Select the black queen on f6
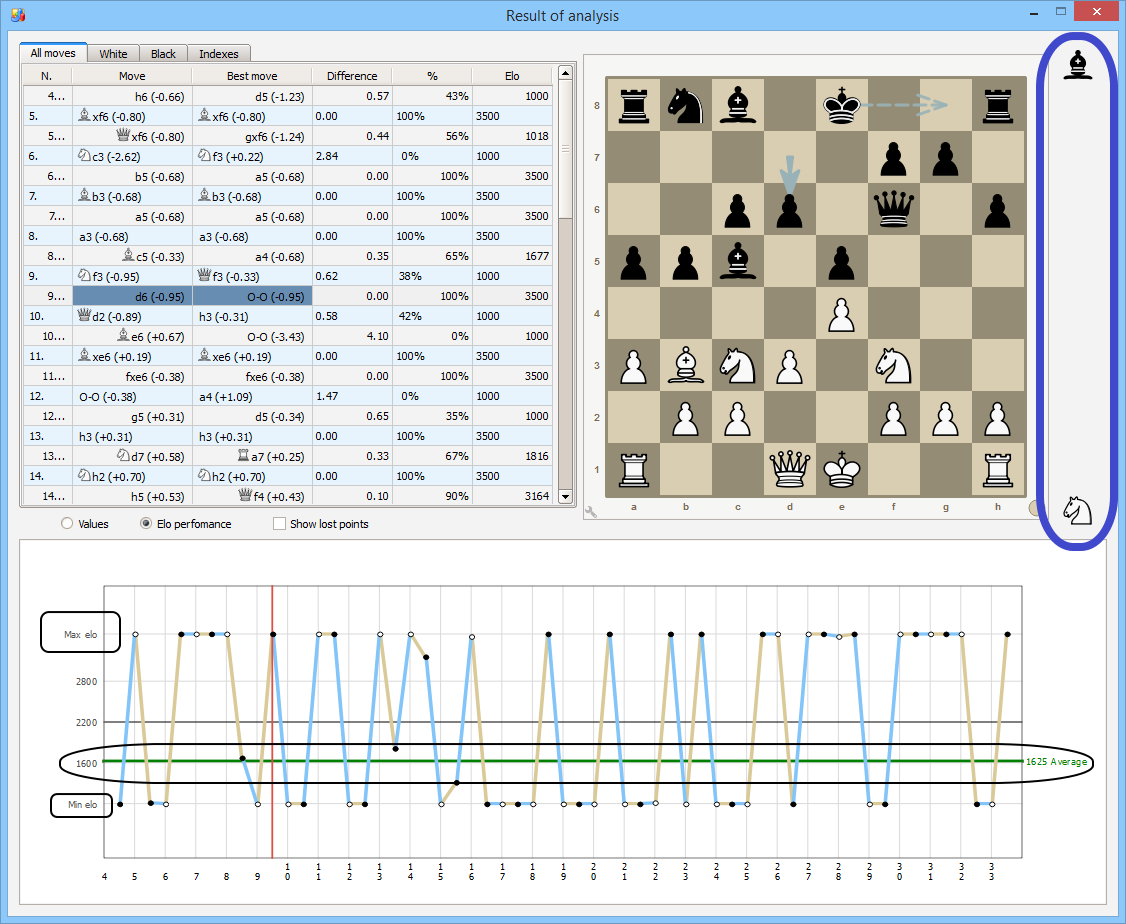 coord(893,209)
